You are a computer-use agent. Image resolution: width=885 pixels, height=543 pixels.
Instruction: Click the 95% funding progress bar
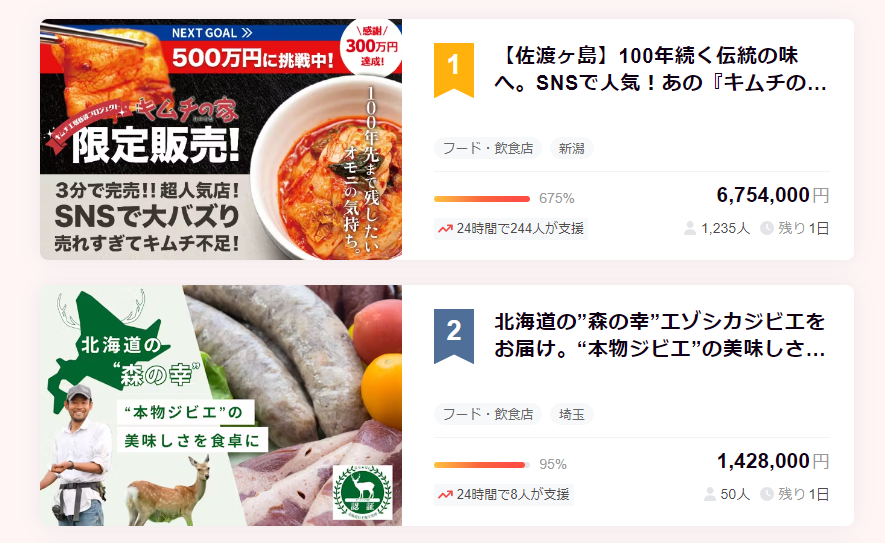[x=481, y=464]
